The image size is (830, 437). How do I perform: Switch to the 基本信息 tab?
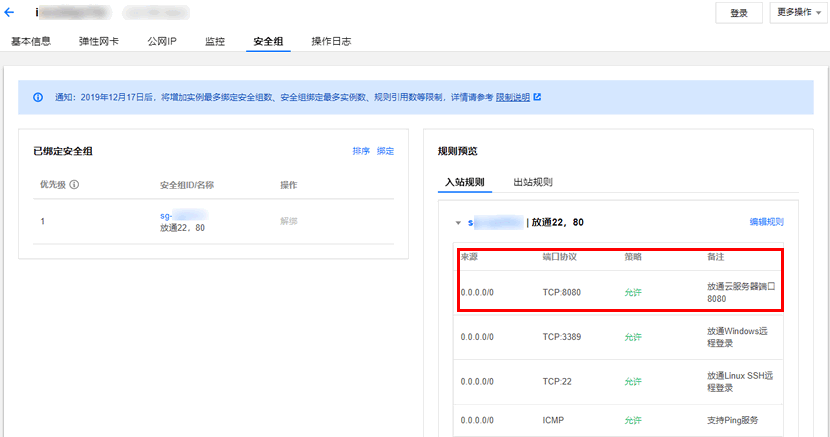point(31,42)
